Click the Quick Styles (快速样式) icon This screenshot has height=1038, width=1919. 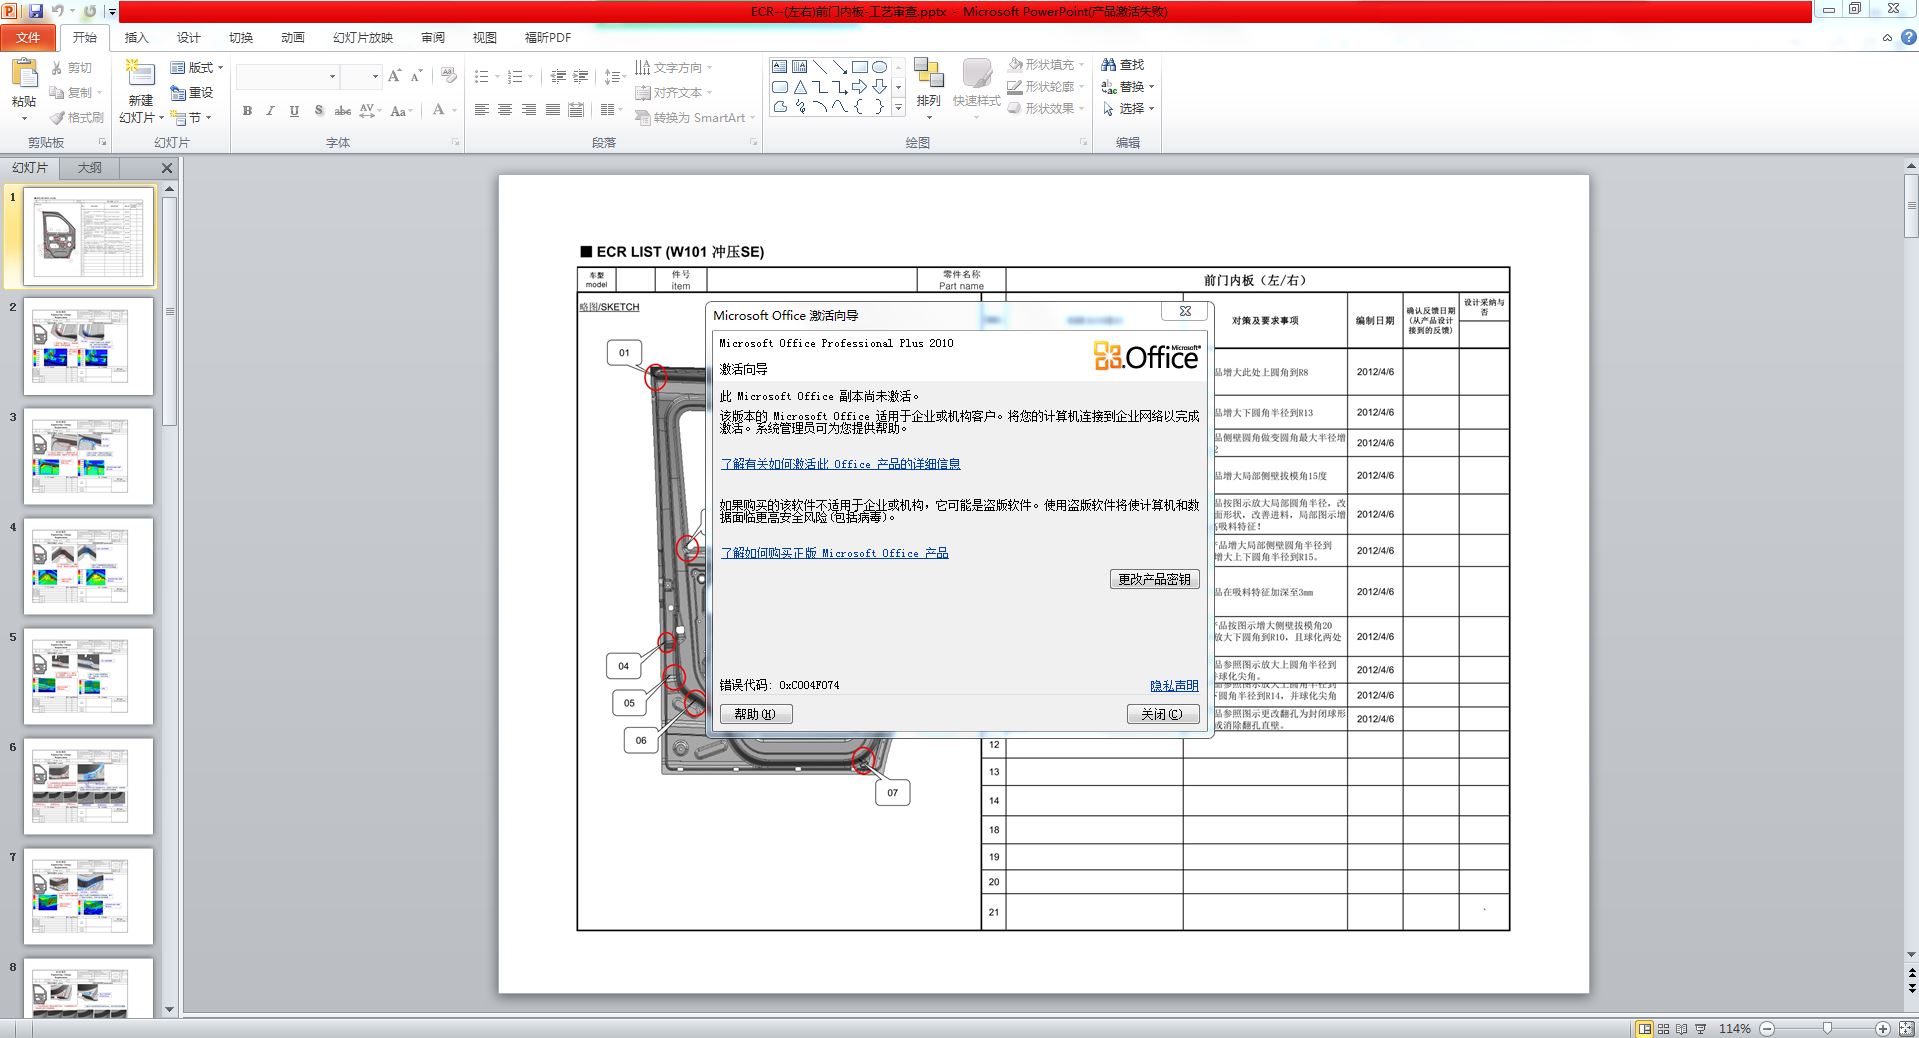tap(976, 74)
